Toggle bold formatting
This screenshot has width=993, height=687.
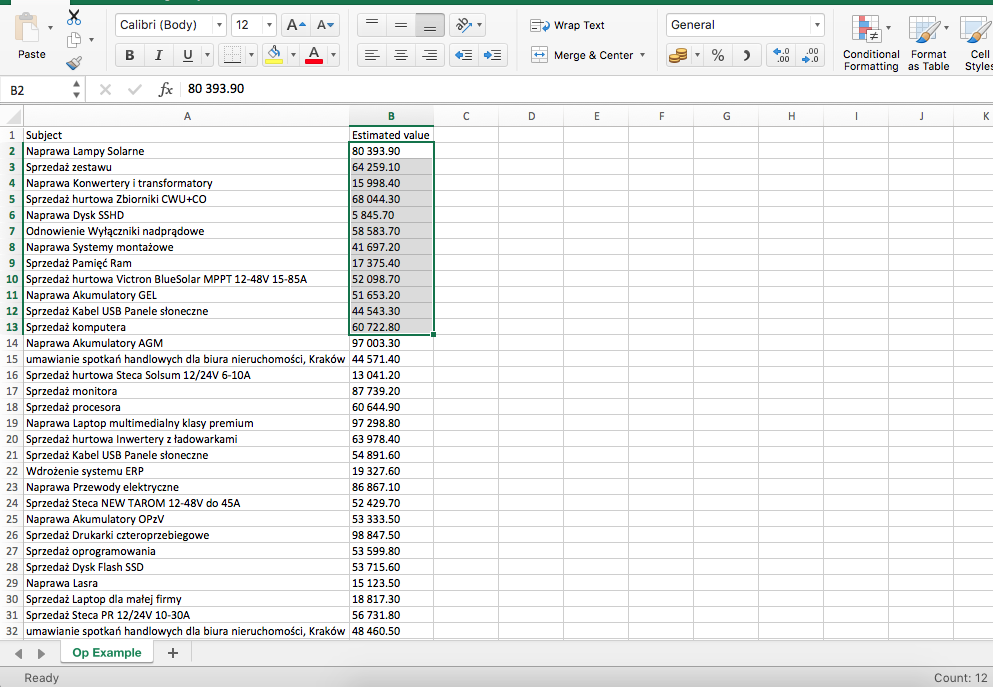pyautogui.click(x=130, y=56)
